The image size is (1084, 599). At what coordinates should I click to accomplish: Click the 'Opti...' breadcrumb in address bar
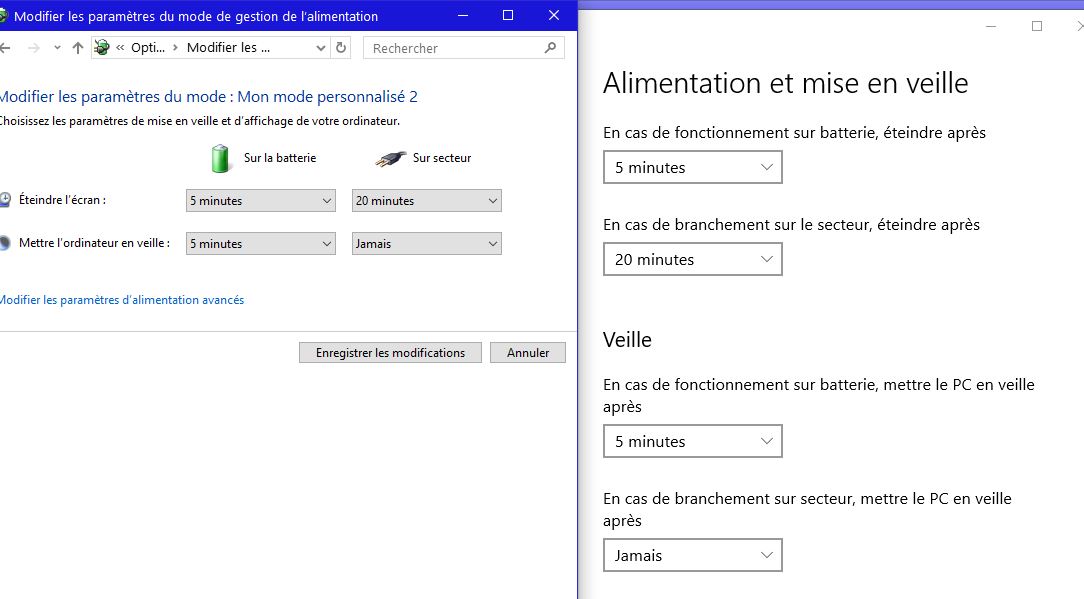(x=148, y=48)
